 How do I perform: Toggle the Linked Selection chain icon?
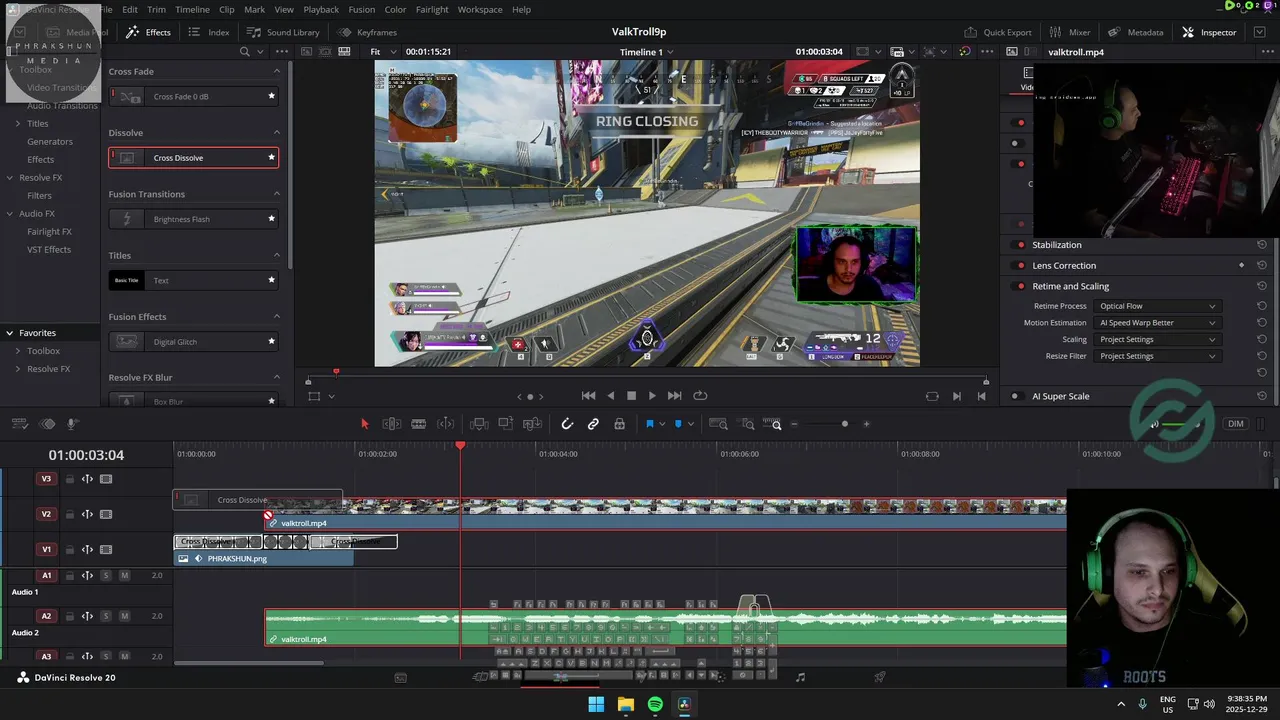[x=593, y=424]
